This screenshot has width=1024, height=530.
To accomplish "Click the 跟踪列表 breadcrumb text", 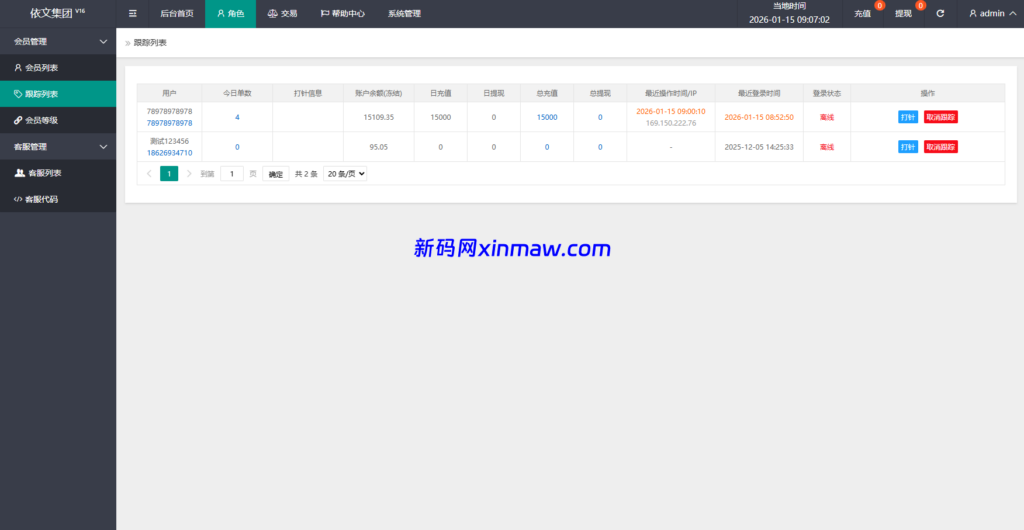I will tap(150, 42).
